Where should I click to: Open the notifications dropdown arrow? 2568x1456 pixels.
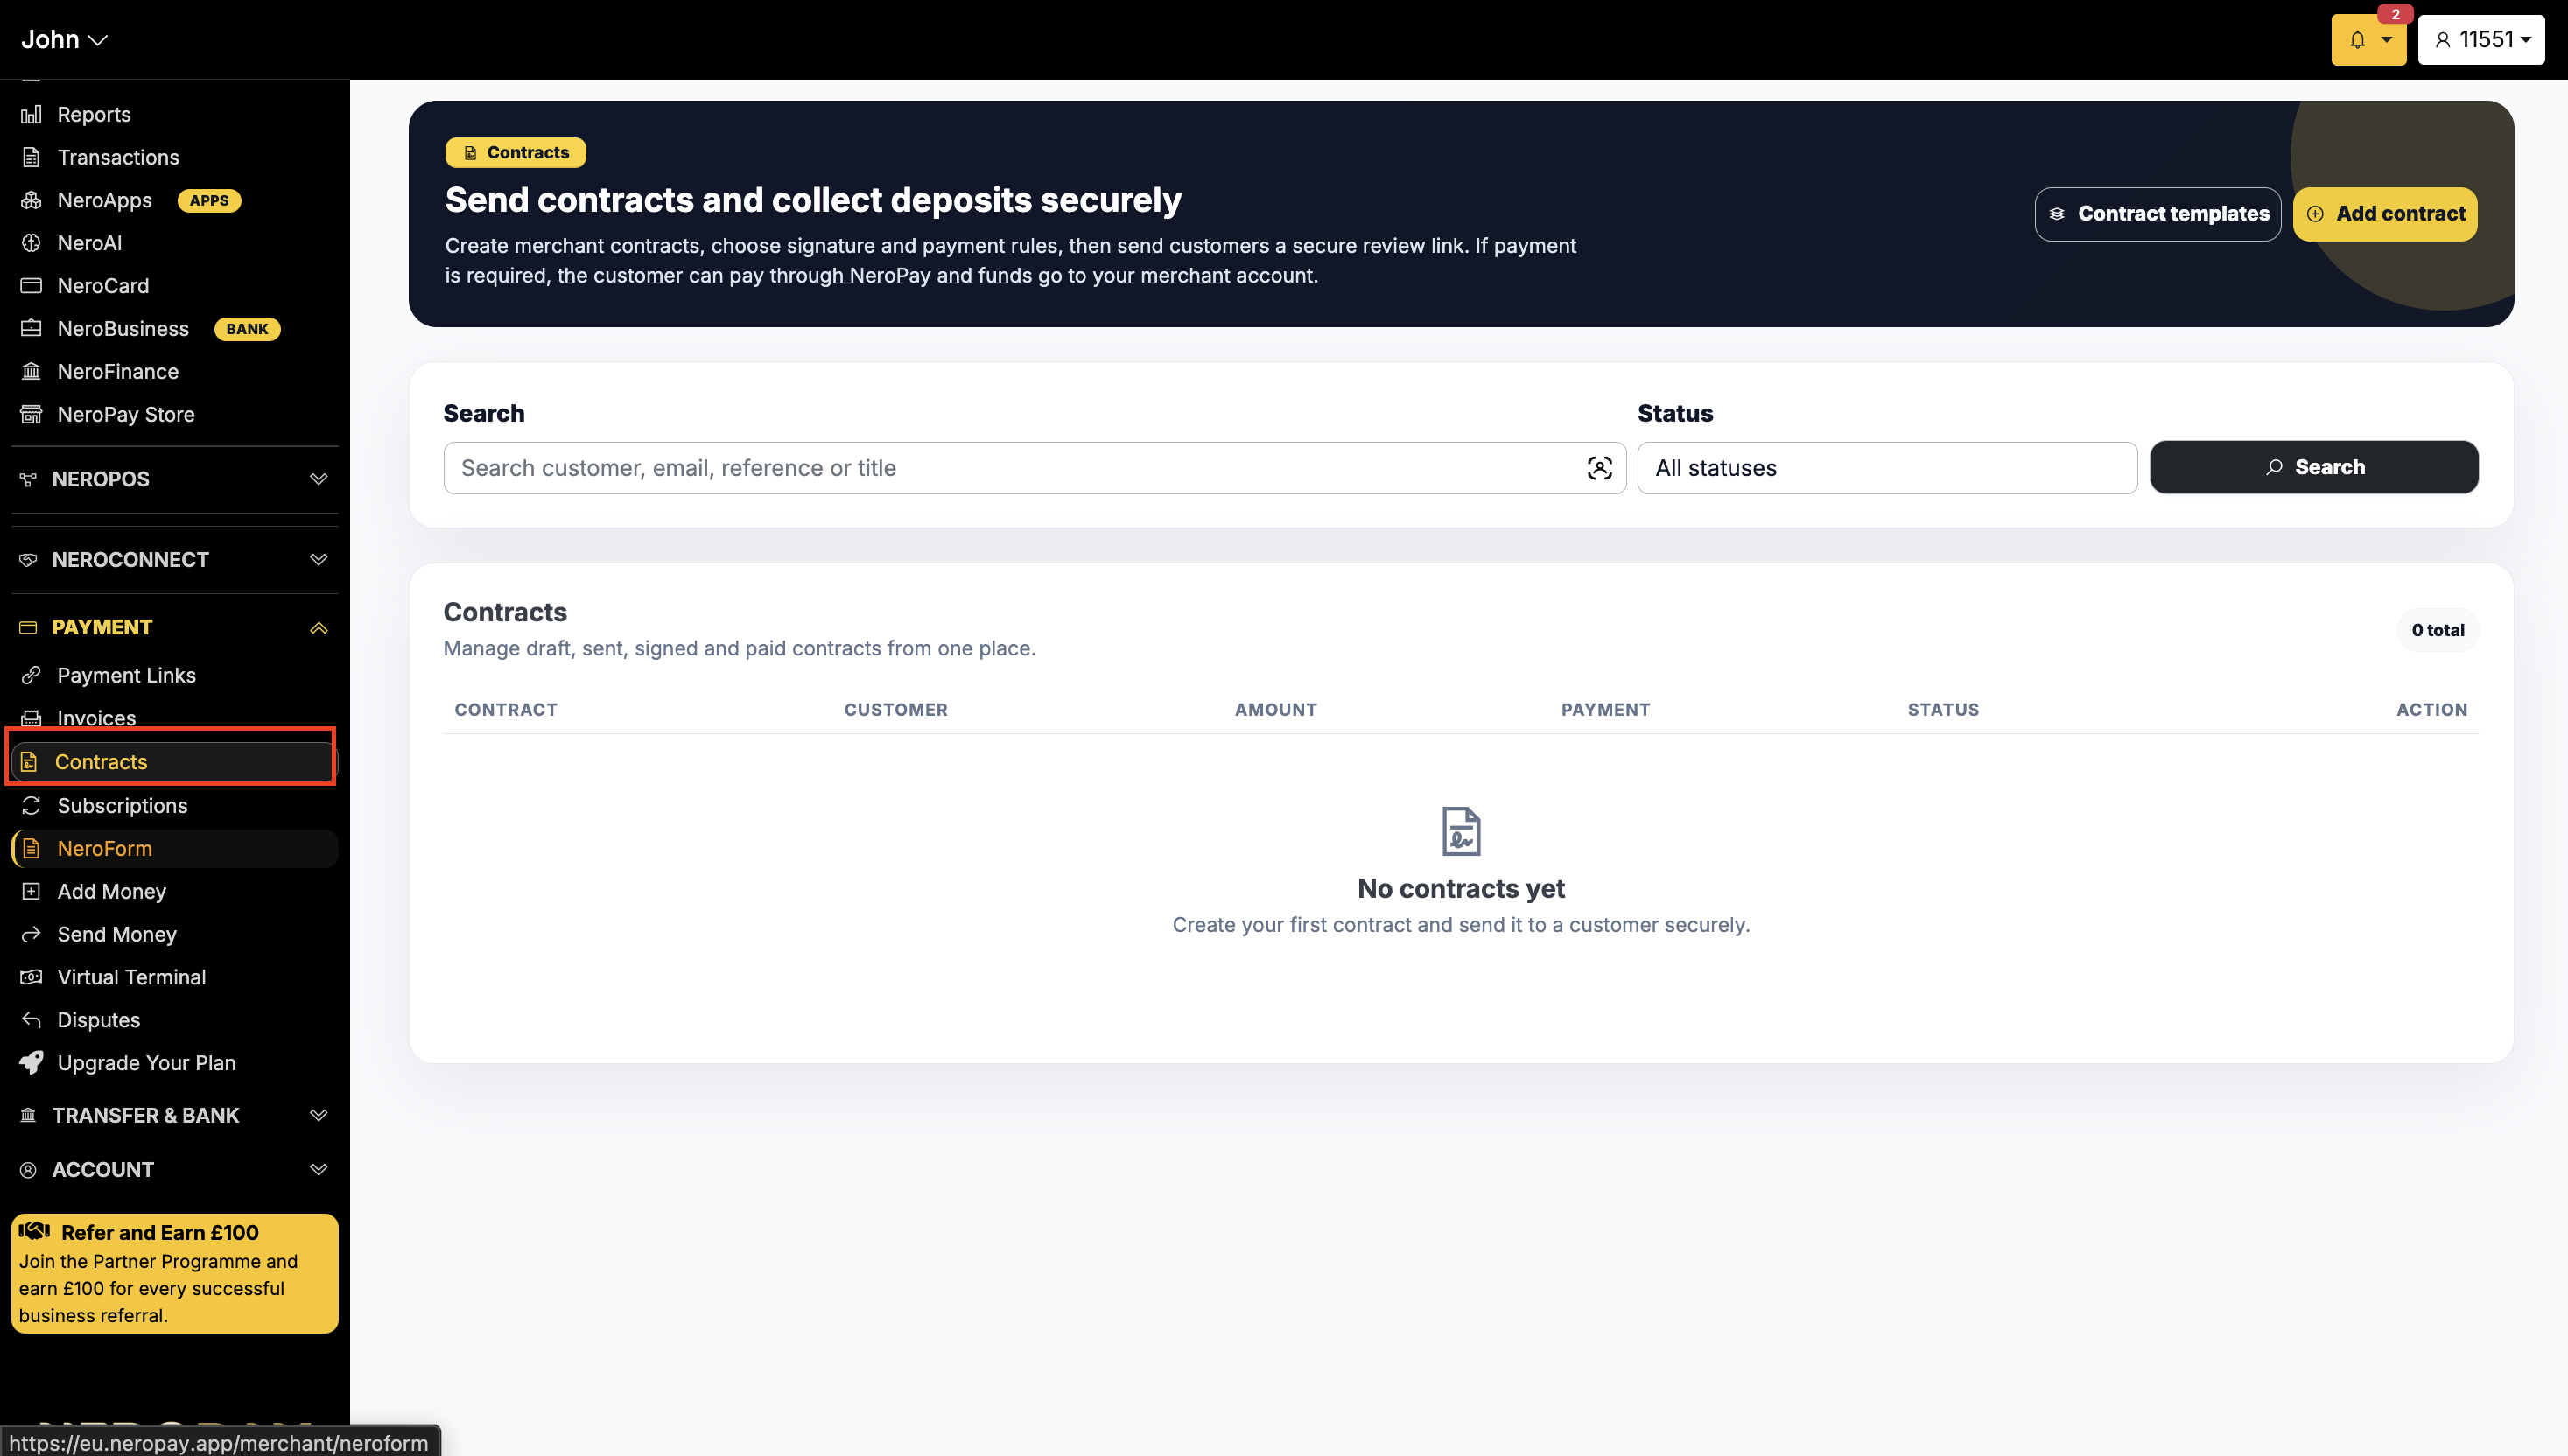pos(2387,40)
